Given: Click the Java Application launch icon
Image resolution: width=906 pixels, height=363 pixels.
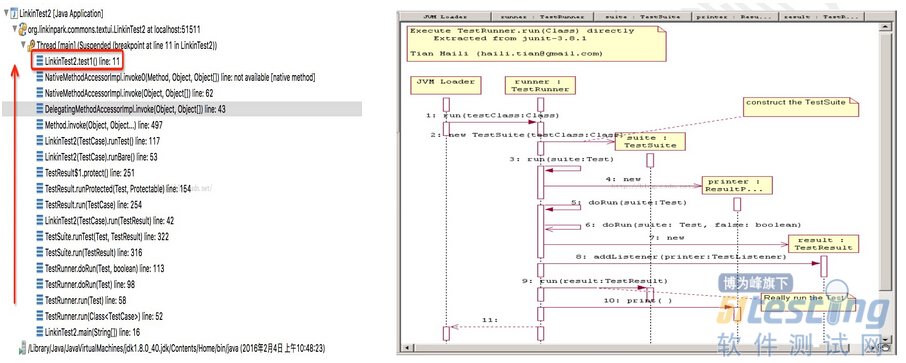Looking at the screenshot, I should (14, 12).
